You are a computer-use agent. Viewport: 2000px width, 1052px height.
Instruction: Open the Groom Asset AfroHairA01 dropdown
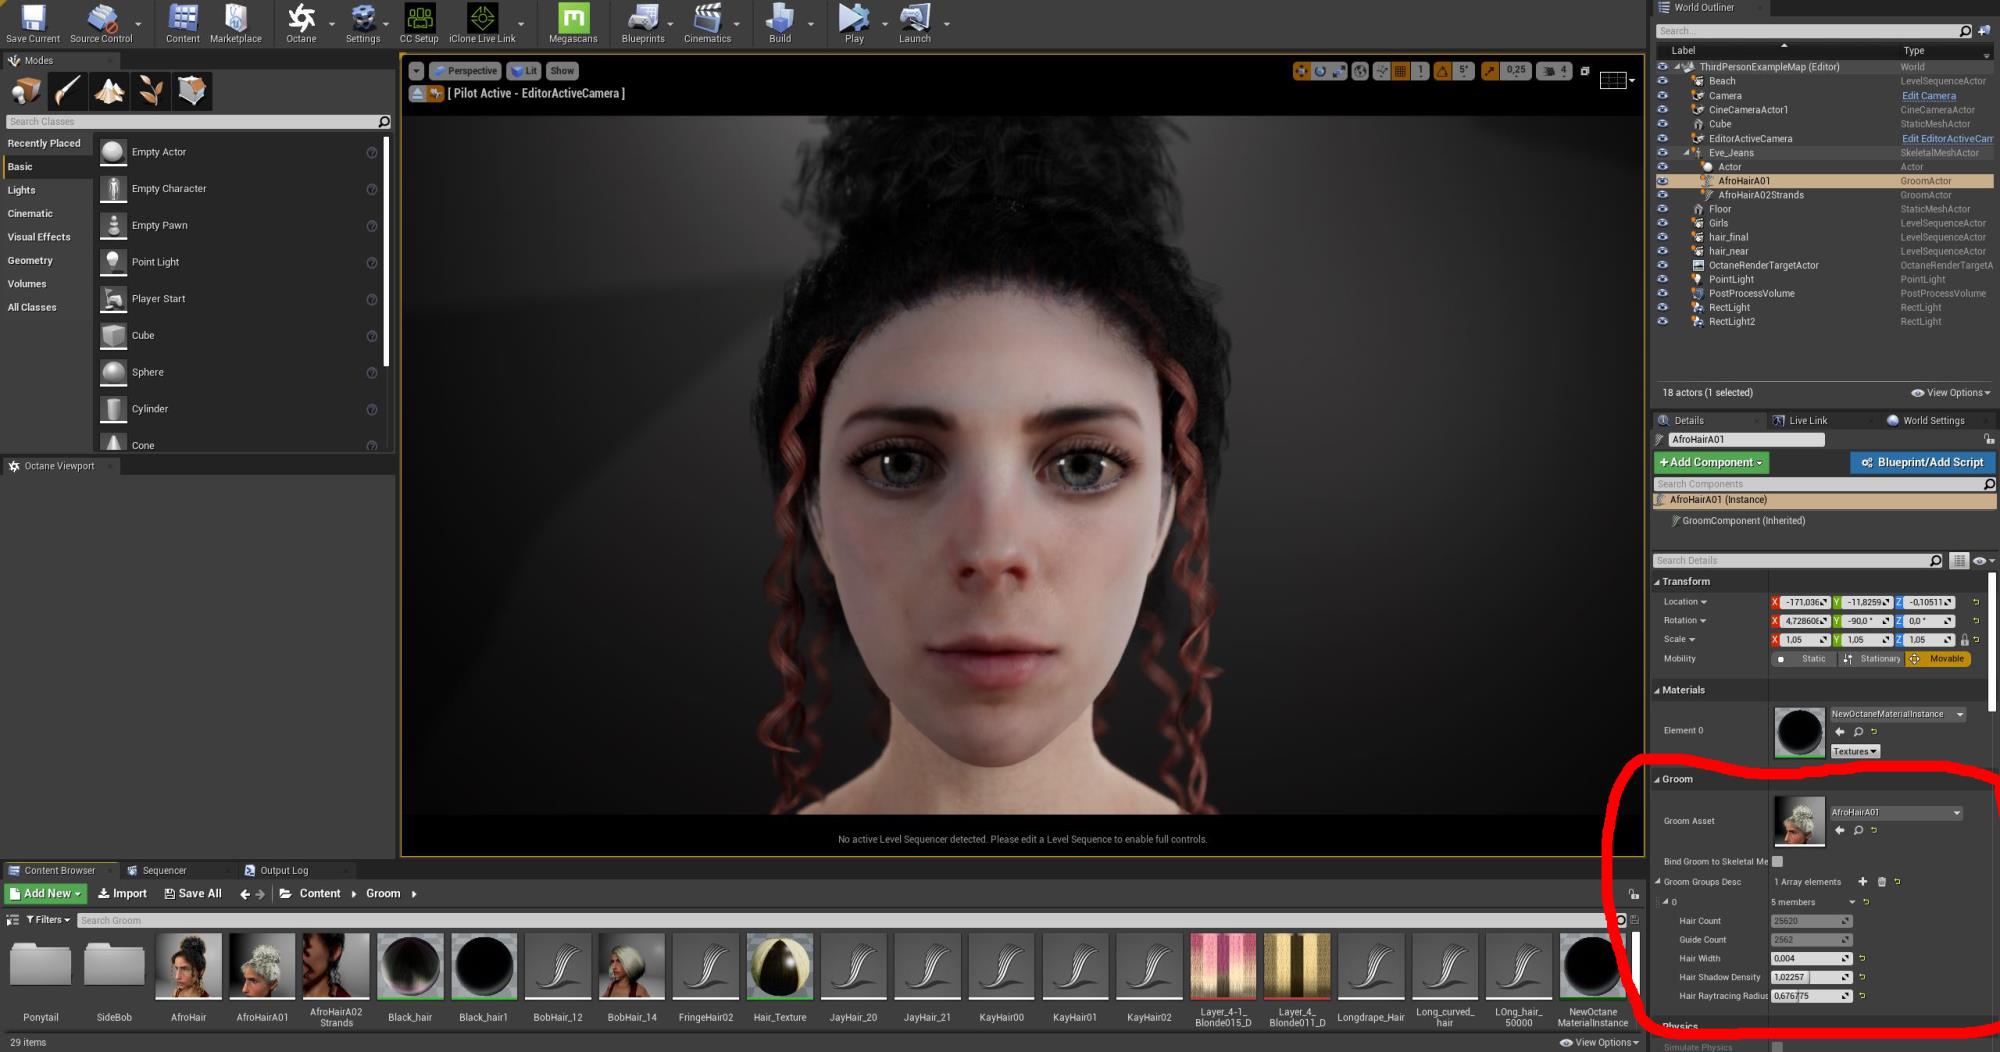[1896, 813]
